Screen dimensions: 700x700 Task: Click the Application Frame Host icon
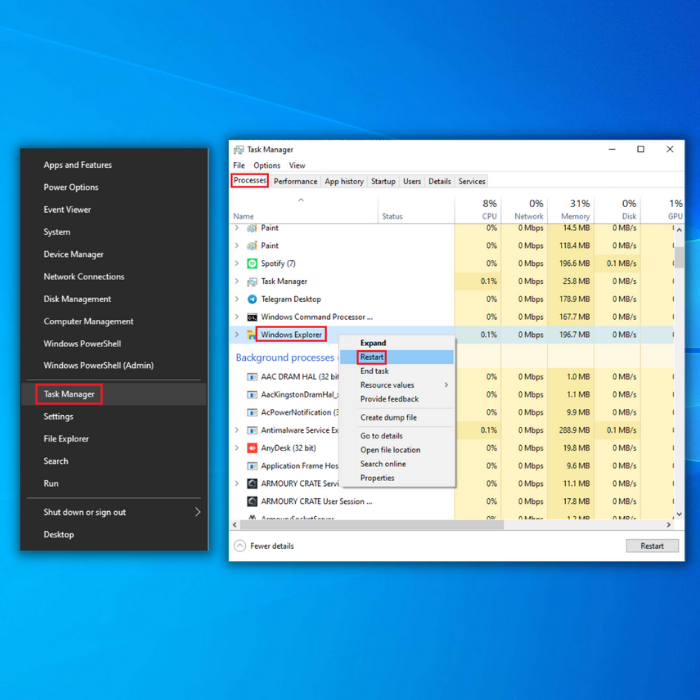(x=252, y=466)
